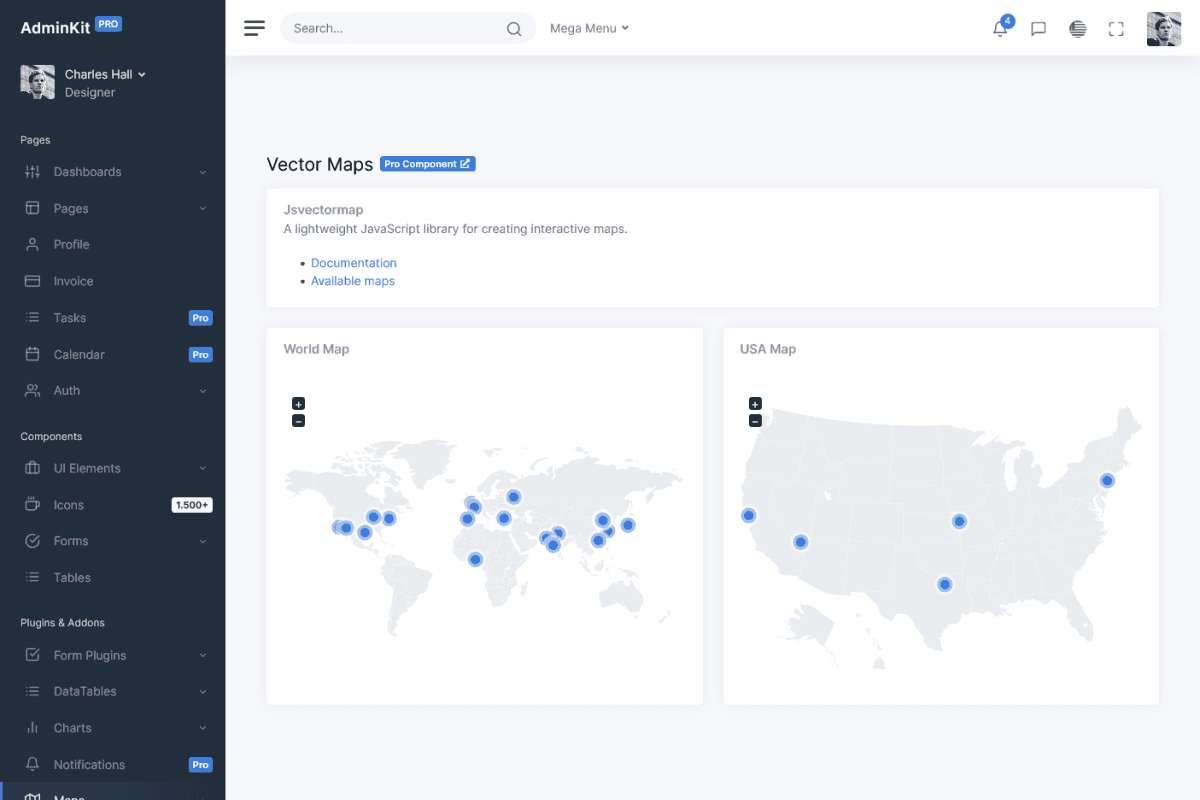
Task: Click the Forms check-circle icon
Action: coord(32,541)
